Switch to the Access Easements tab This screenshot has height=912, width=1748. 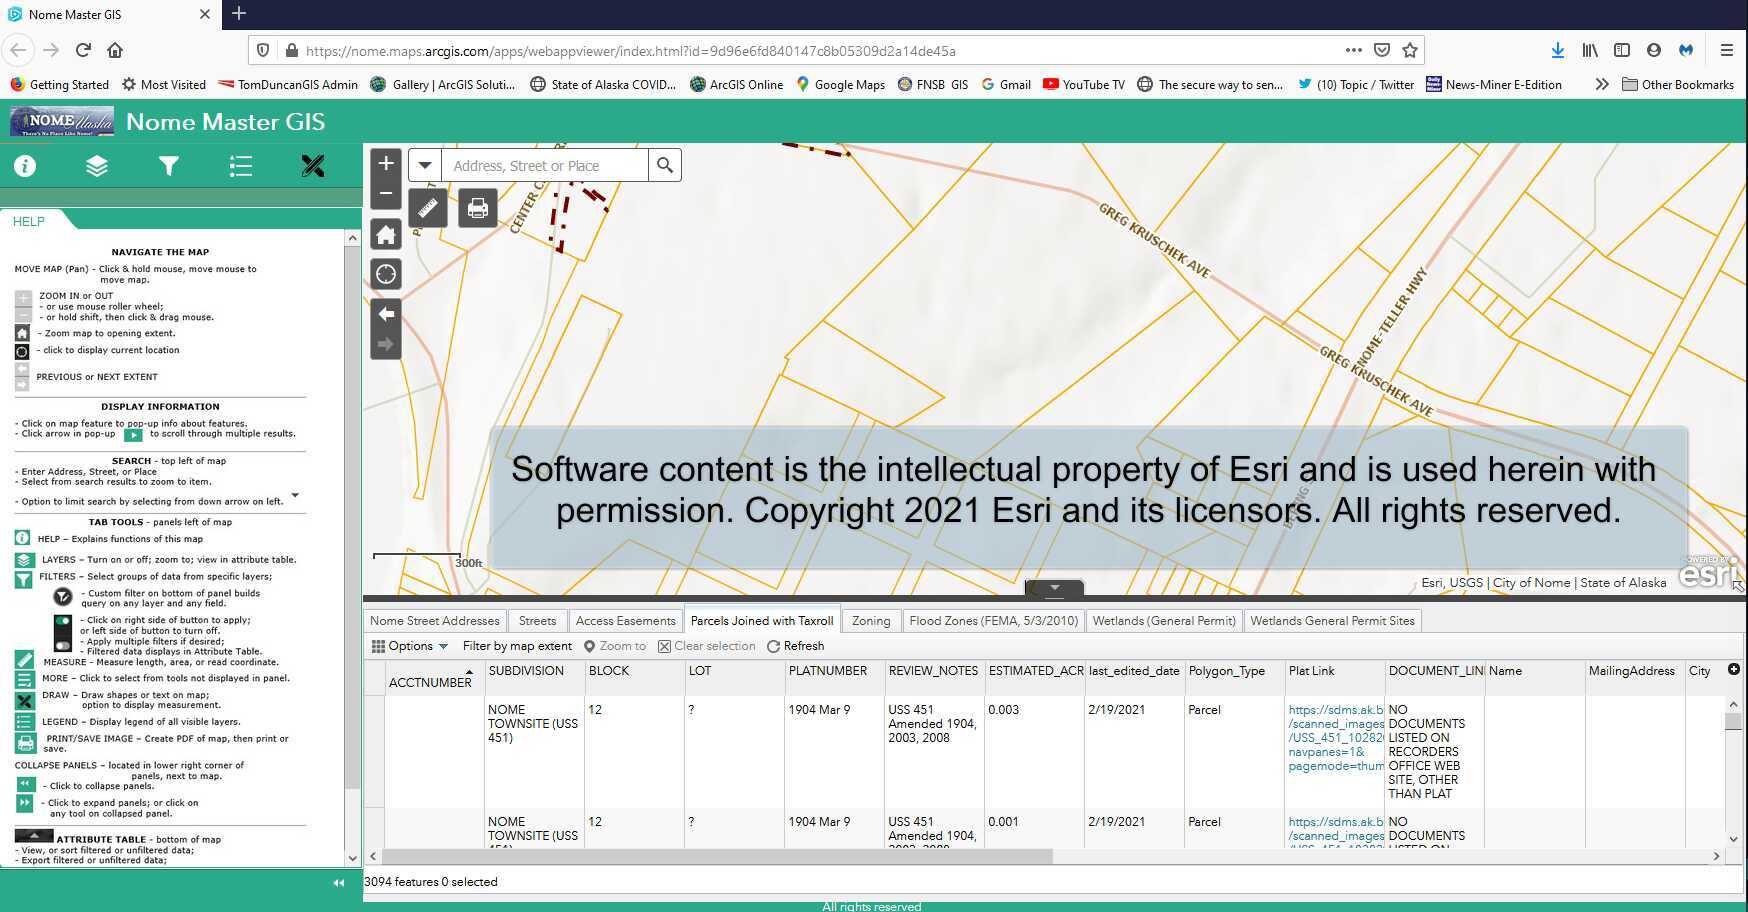[x=625, y=621]
